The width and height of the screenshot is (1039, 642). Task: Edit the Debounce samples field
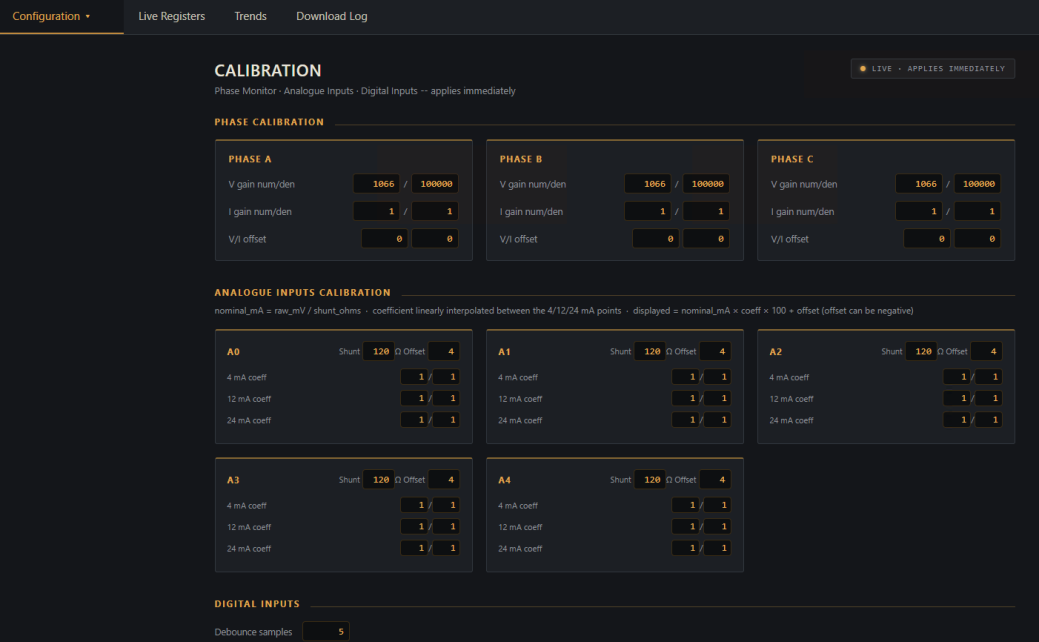pyautogui.click(x=325, y=631)
